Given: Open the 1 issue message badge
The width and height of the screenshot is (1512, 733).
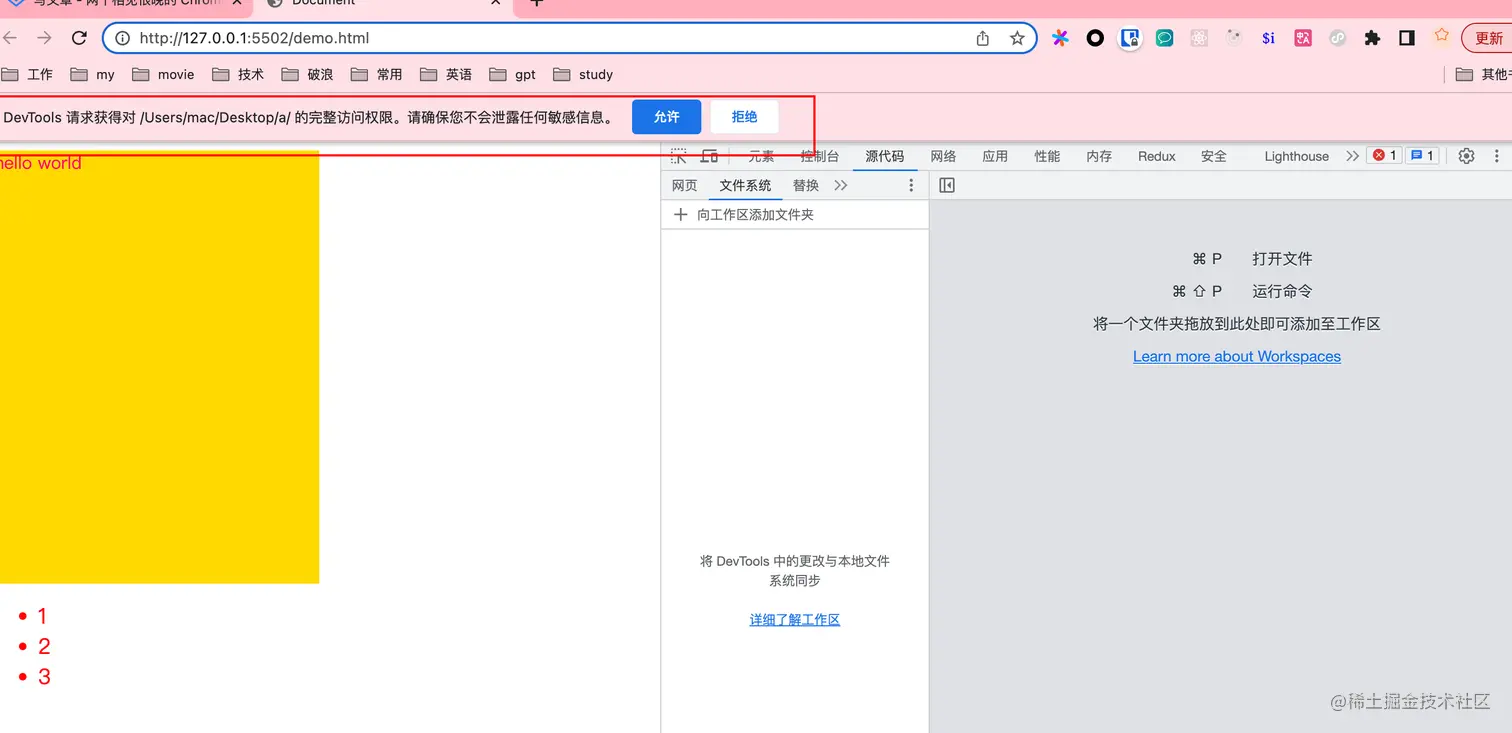Looking at the screenshot, I should click(1422, 156).
